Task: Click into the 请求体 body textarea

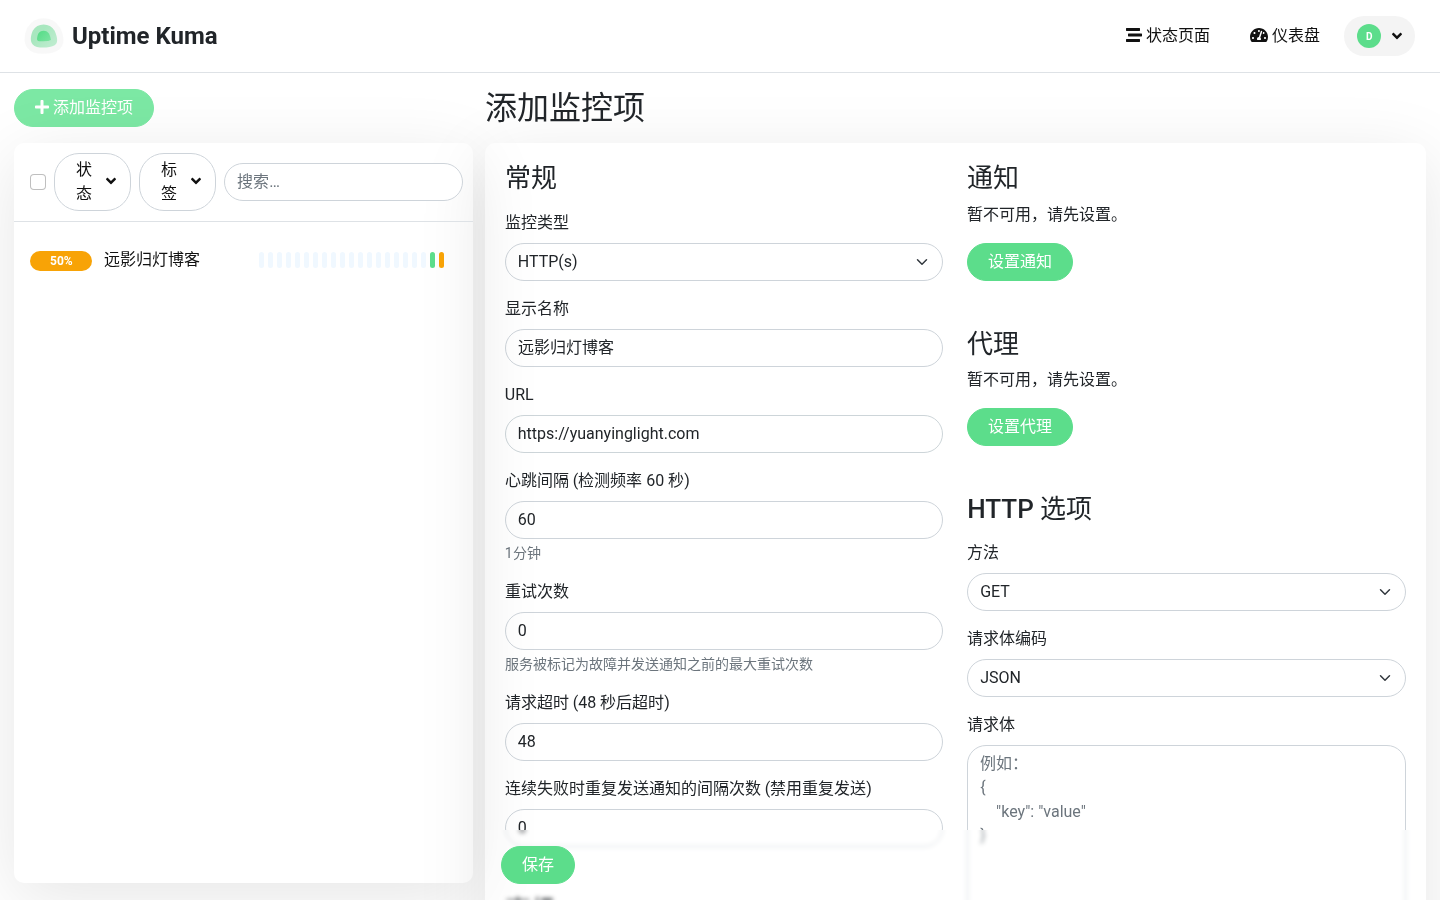Action: click(x=1186, y=820)
